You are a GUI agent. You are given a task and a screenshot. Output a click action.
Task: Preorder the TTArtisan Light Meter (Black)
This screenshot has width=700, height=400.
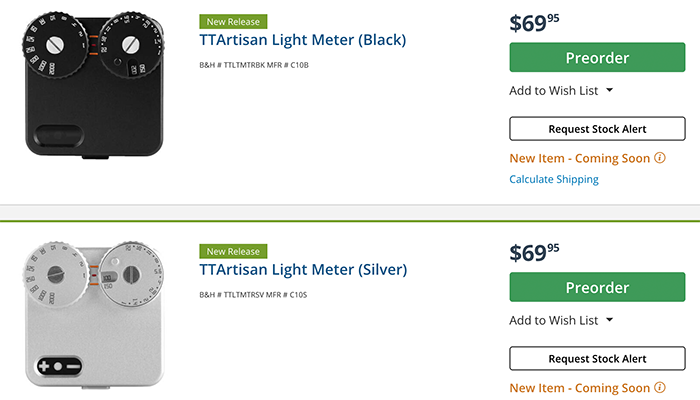click(x=597, y=58)
